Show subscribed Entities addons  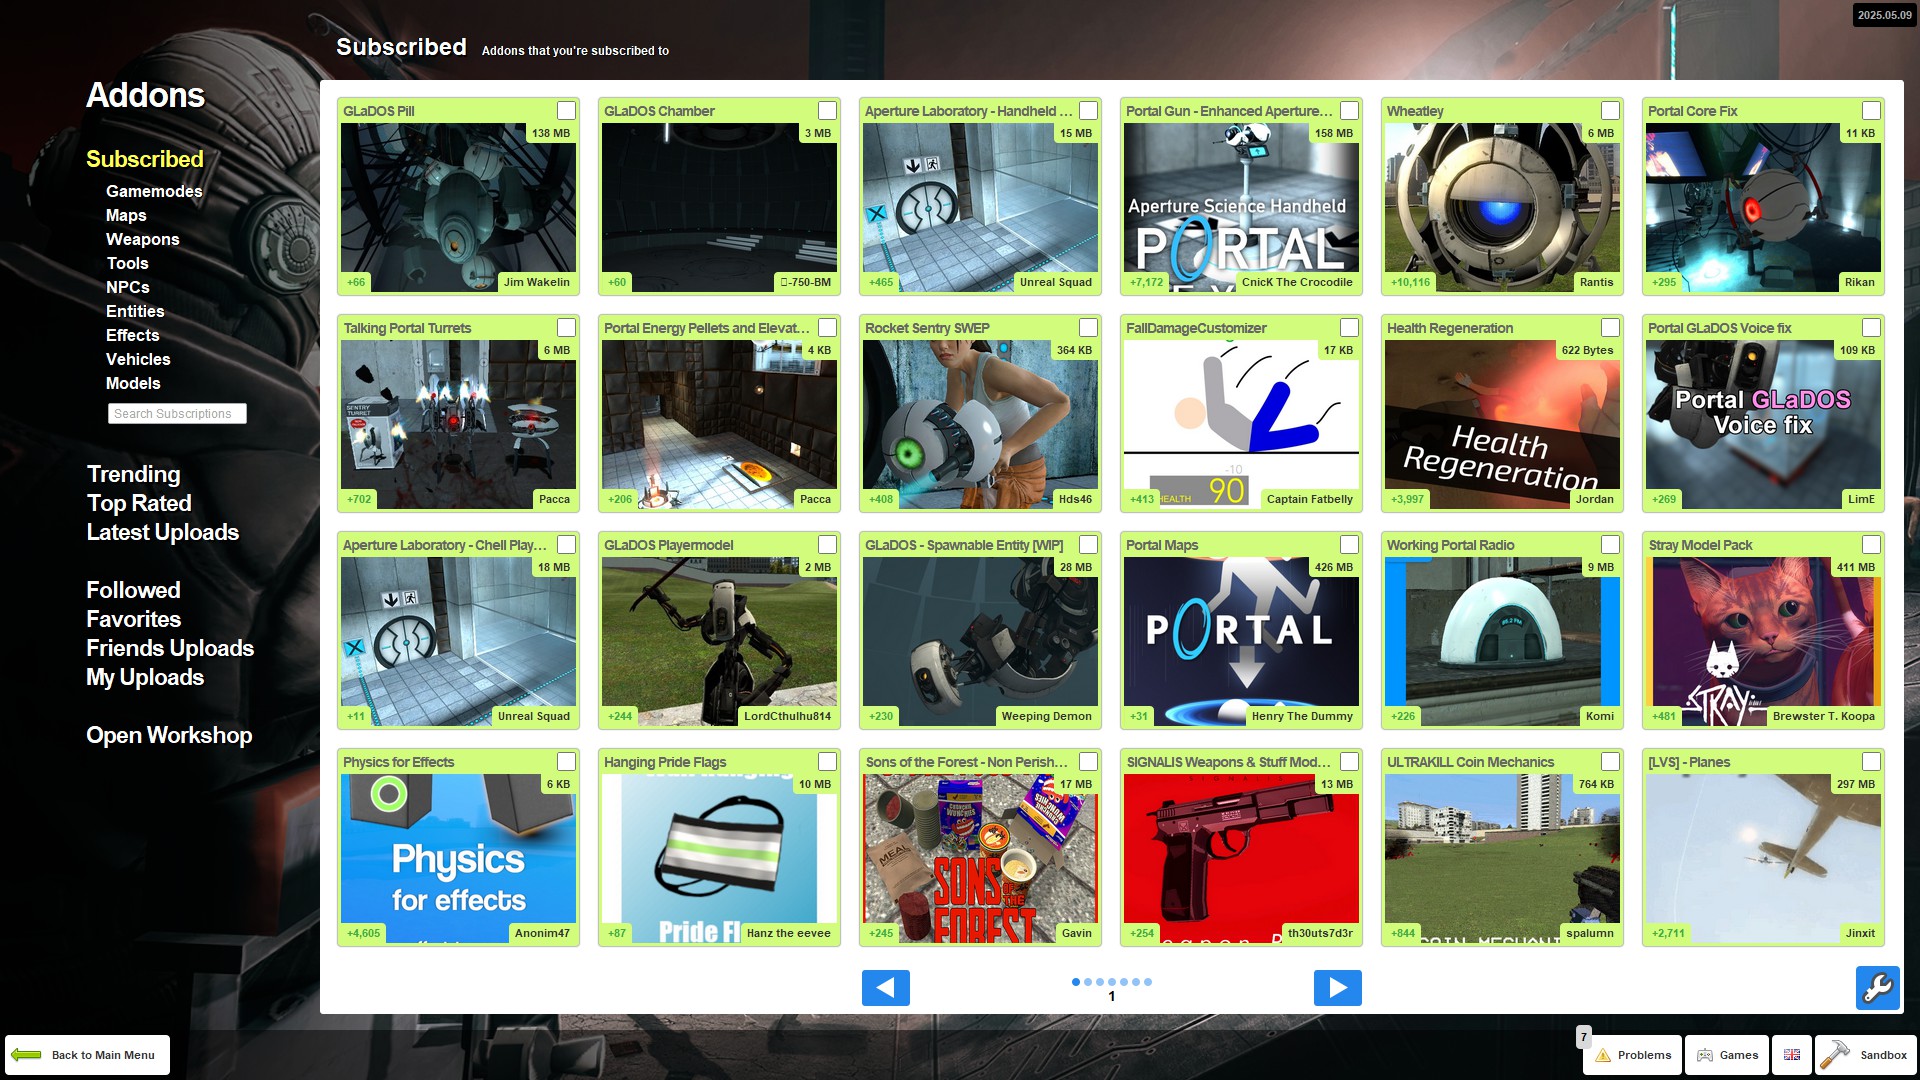(135, 311)
